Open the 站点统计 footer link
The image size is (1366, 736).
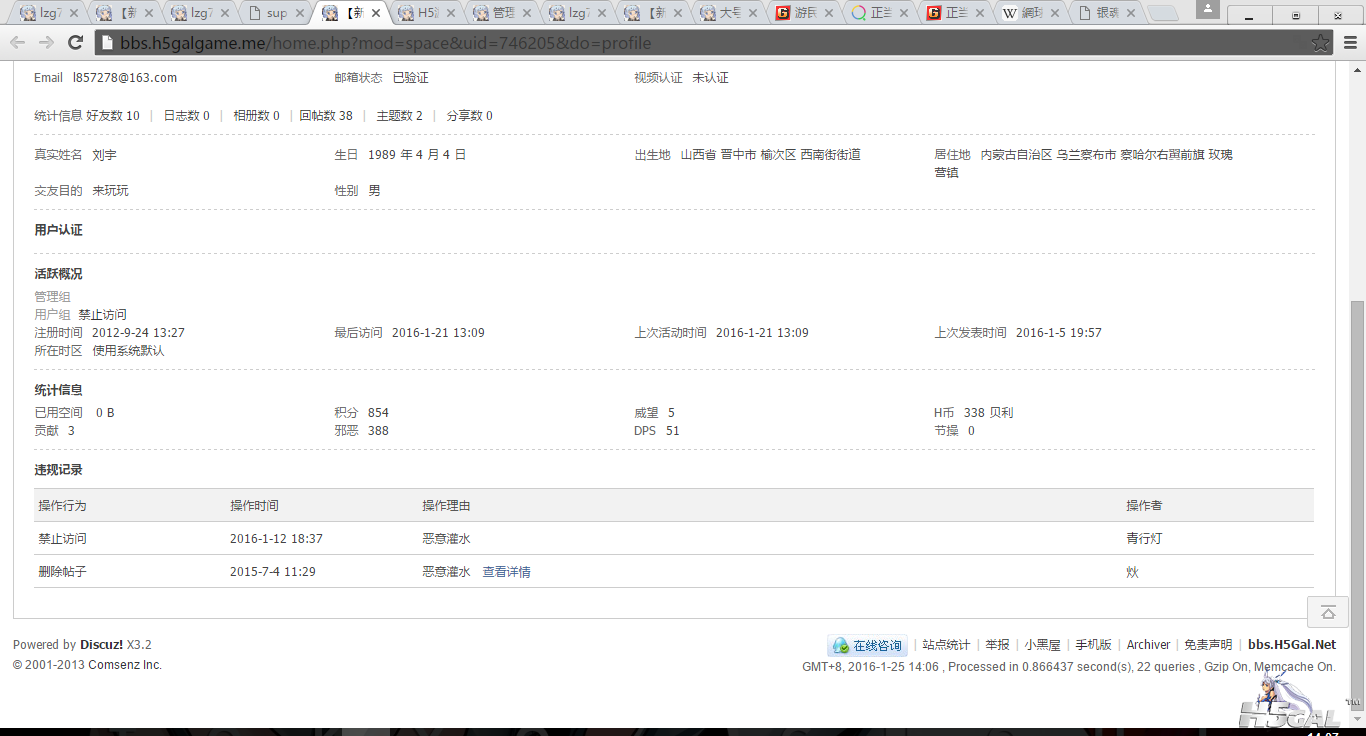point(946,645)
